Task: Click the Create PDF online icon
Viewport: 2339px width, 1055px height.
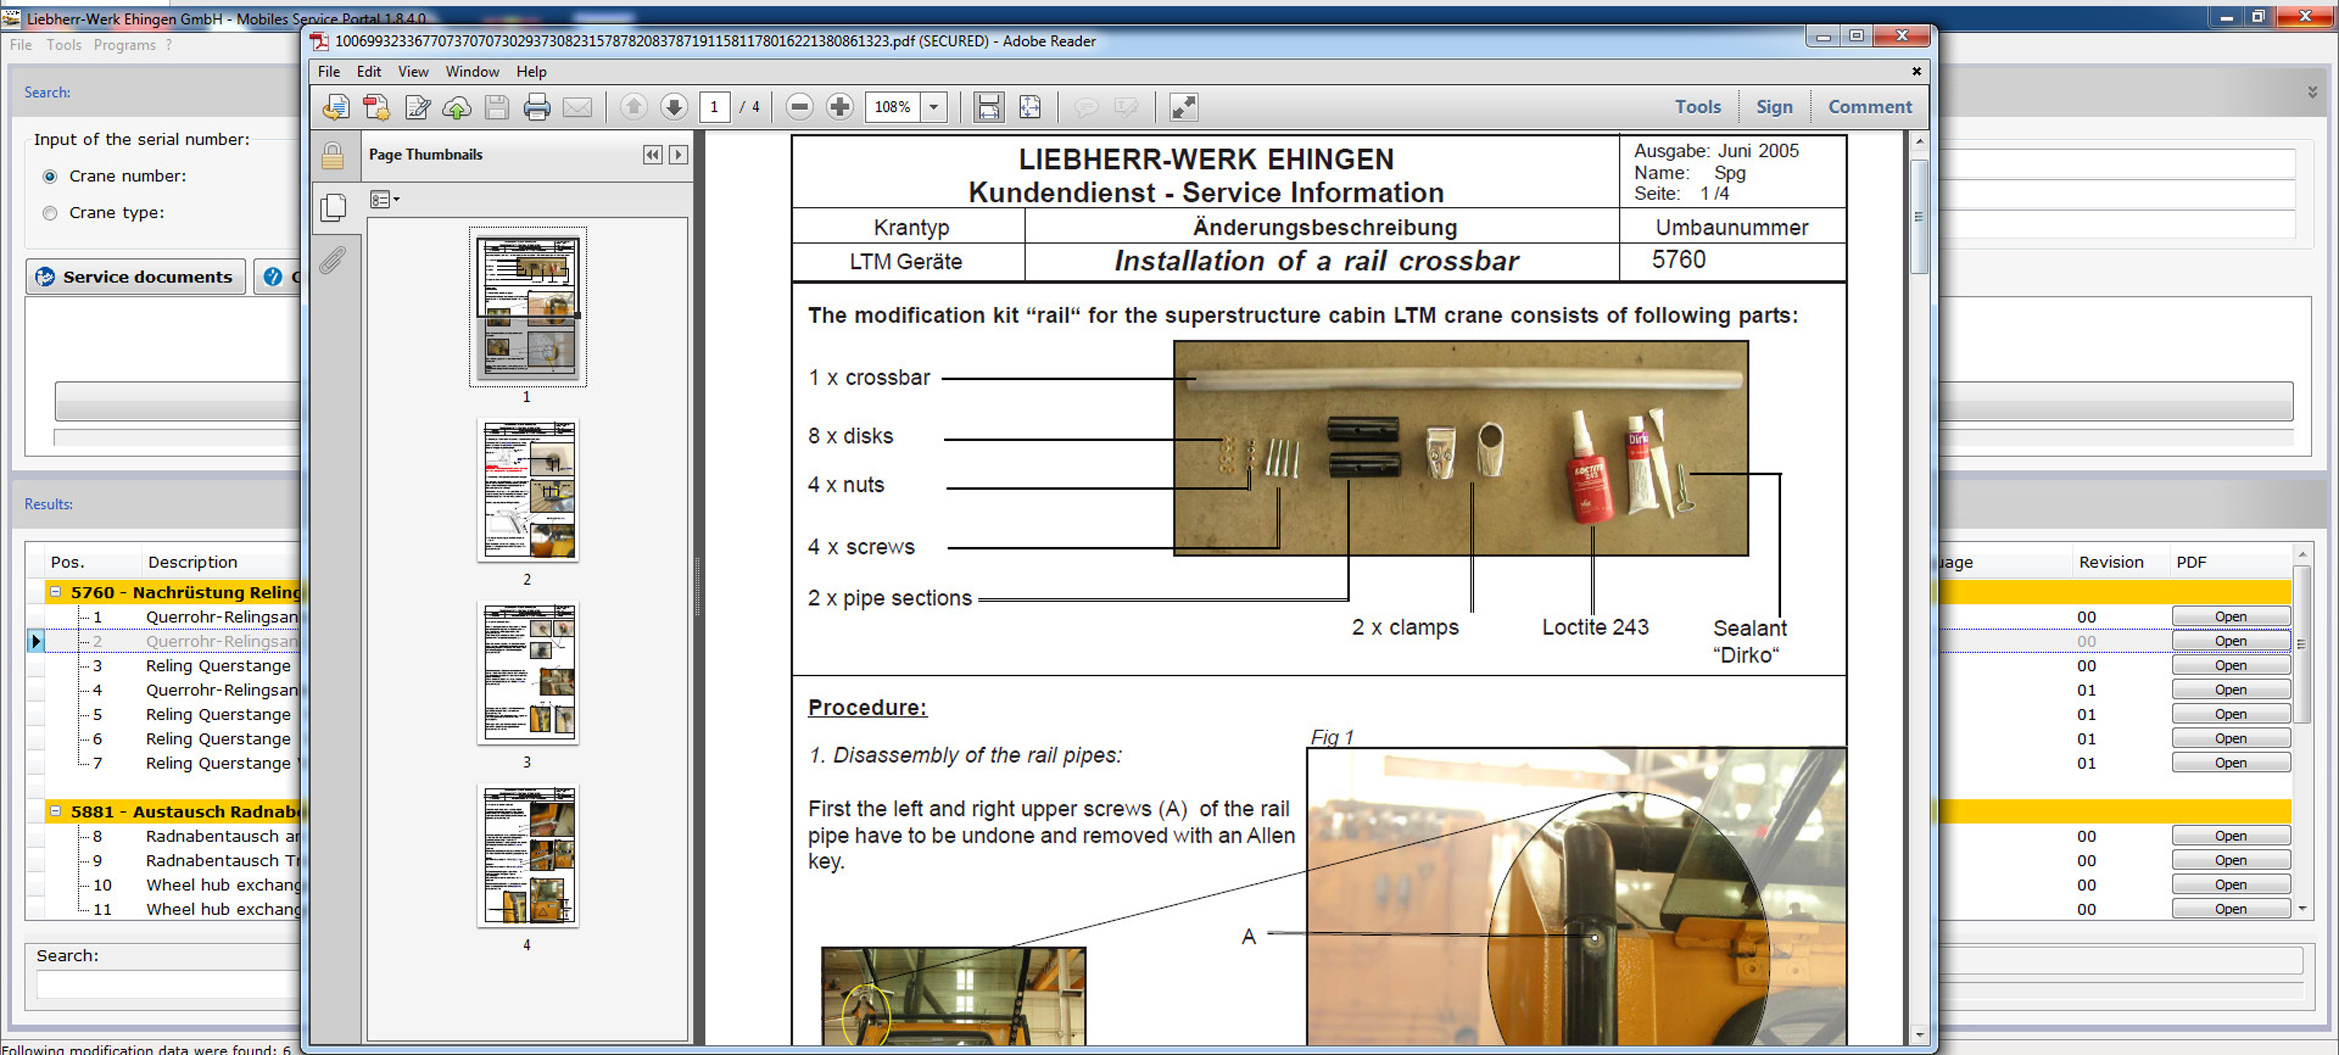Action: 376,107
